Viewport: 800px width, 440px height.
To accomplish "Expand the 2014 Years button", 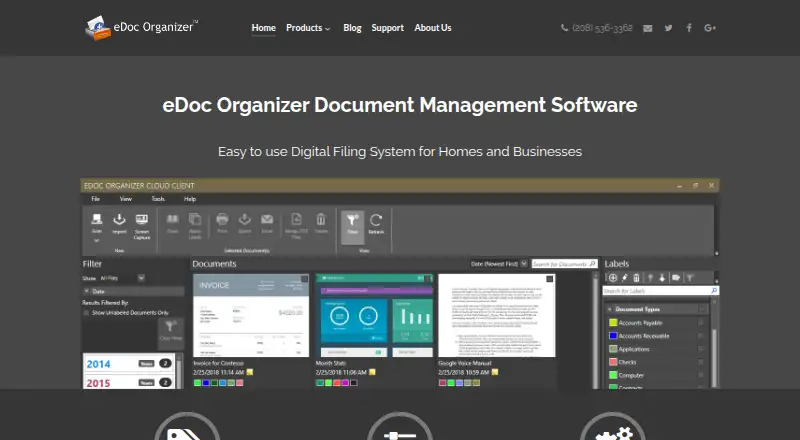I will (146, 363).
